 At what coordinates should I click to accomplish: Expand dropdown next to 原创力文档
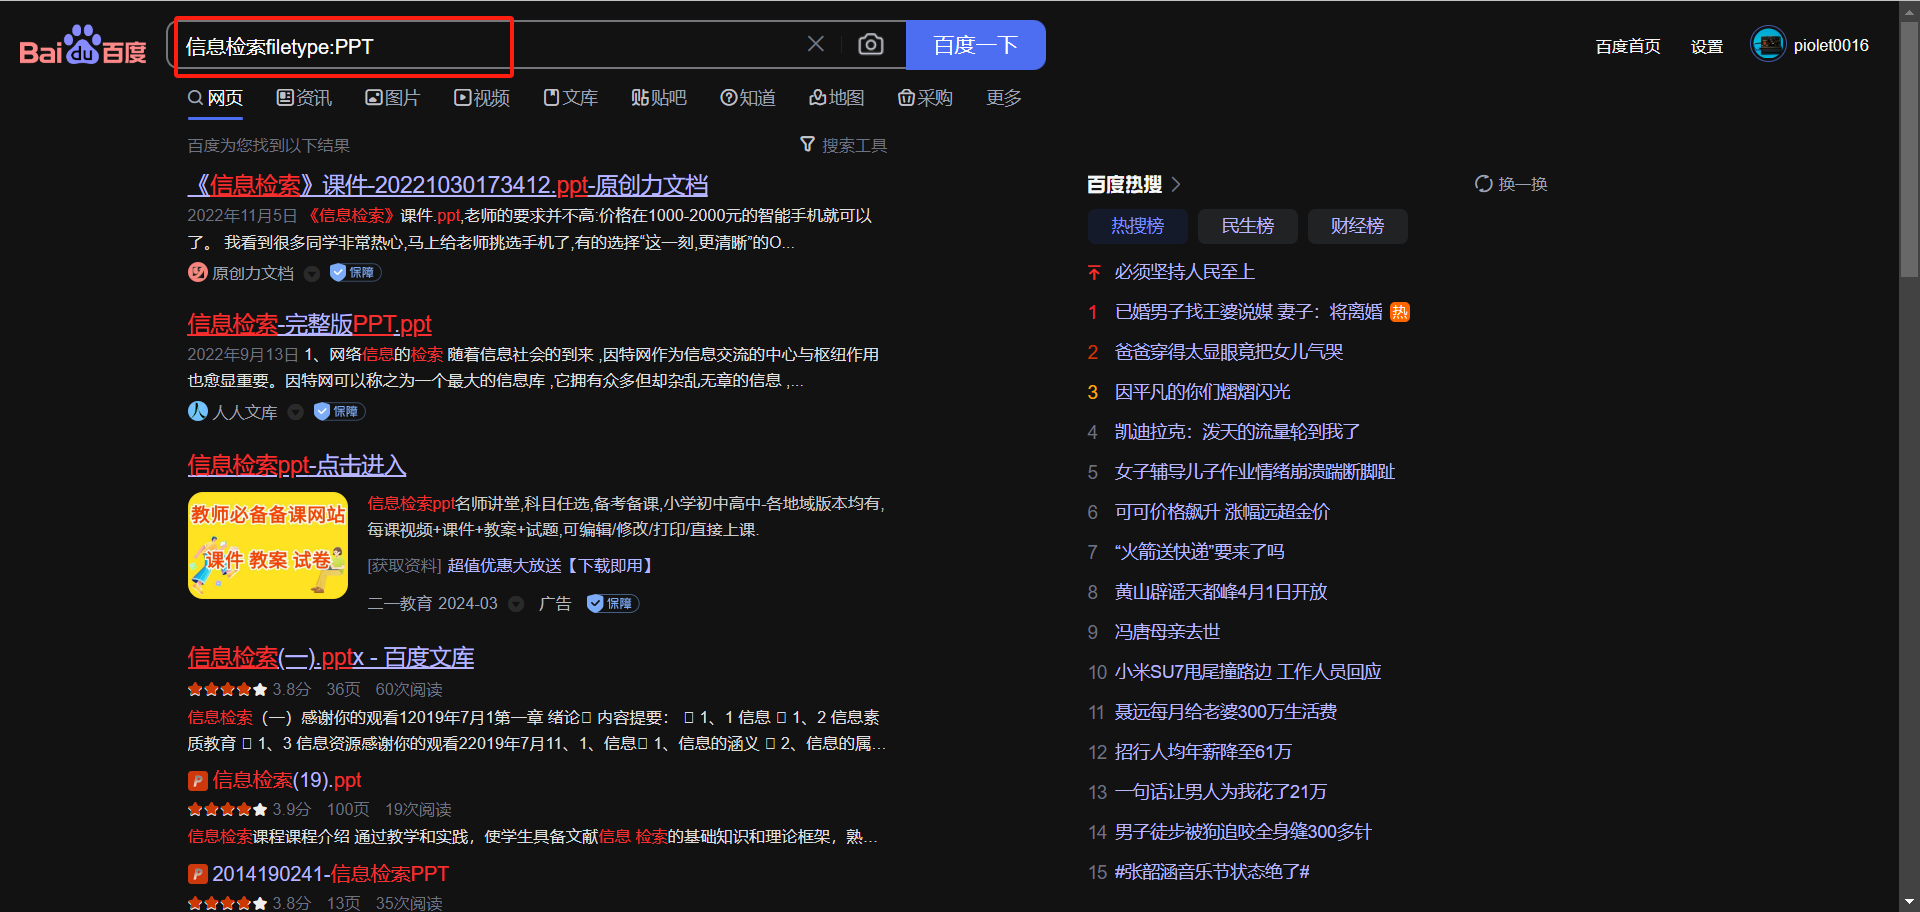click(312, 273)
